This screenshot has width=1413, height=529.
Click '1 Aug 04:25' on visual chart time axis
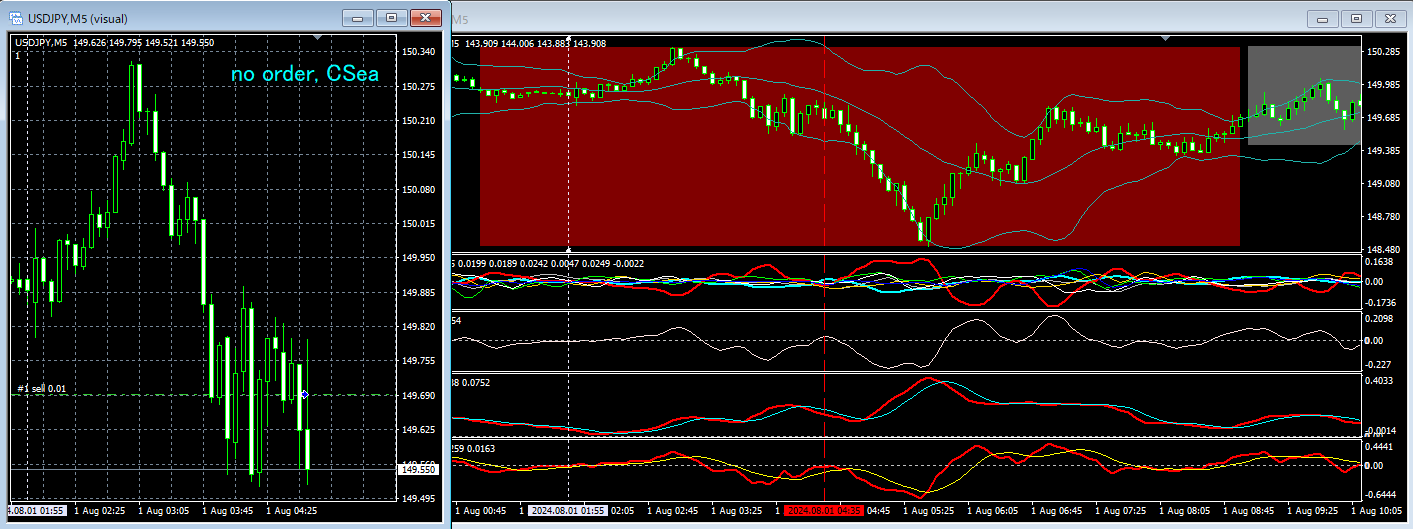click(x=294, y=510)
